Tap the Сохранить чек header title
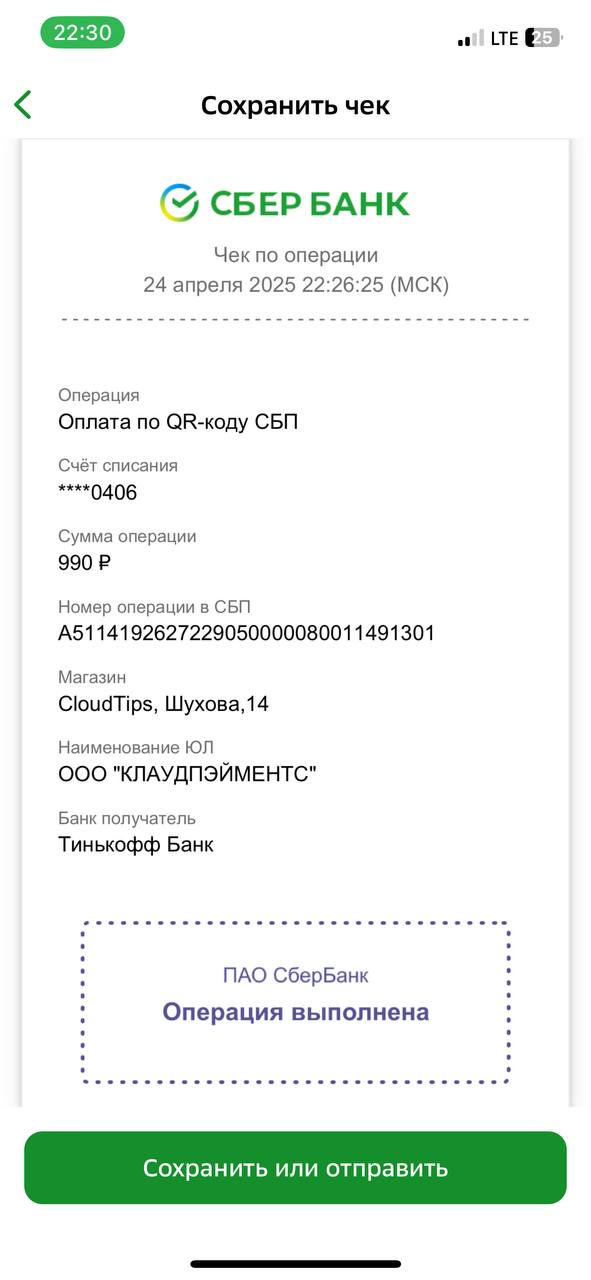 tap(295, 105)
